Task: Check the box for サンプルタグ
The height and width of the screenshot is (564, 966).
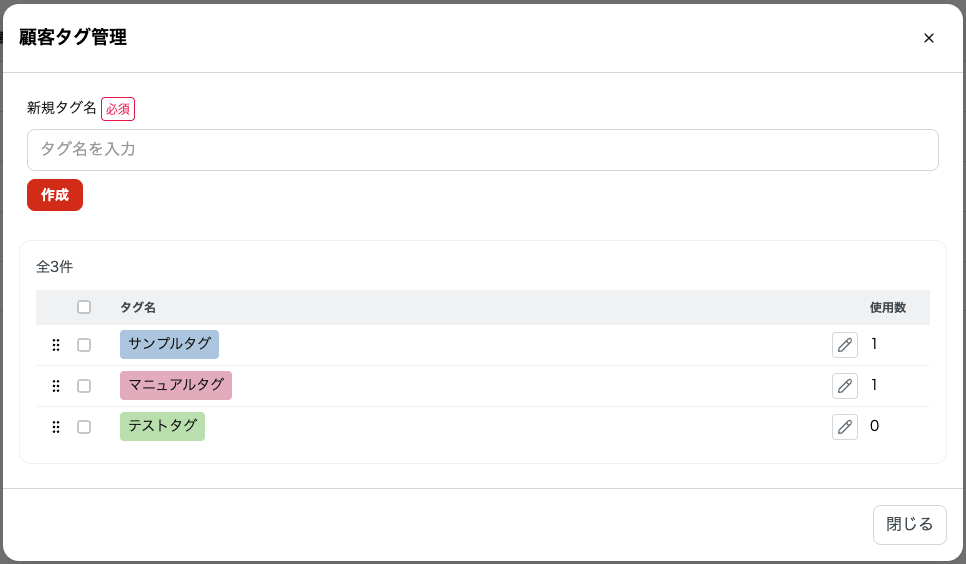Action: [x=84, y=345]
